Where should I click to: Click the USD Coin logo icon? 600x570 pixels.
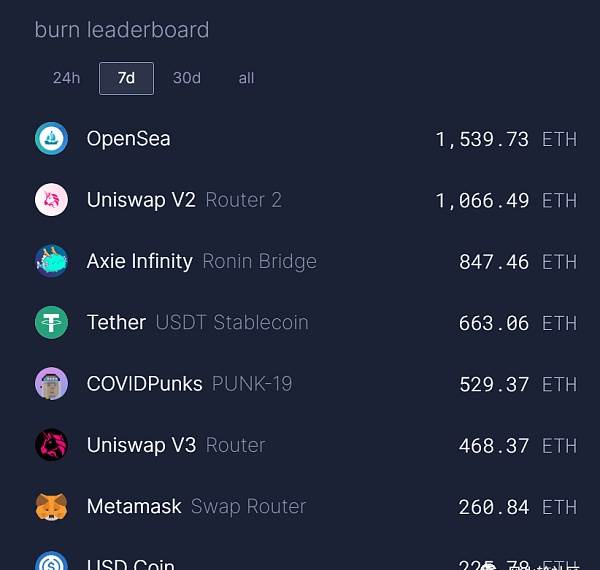pyautogui.click(x=51, y=561)
